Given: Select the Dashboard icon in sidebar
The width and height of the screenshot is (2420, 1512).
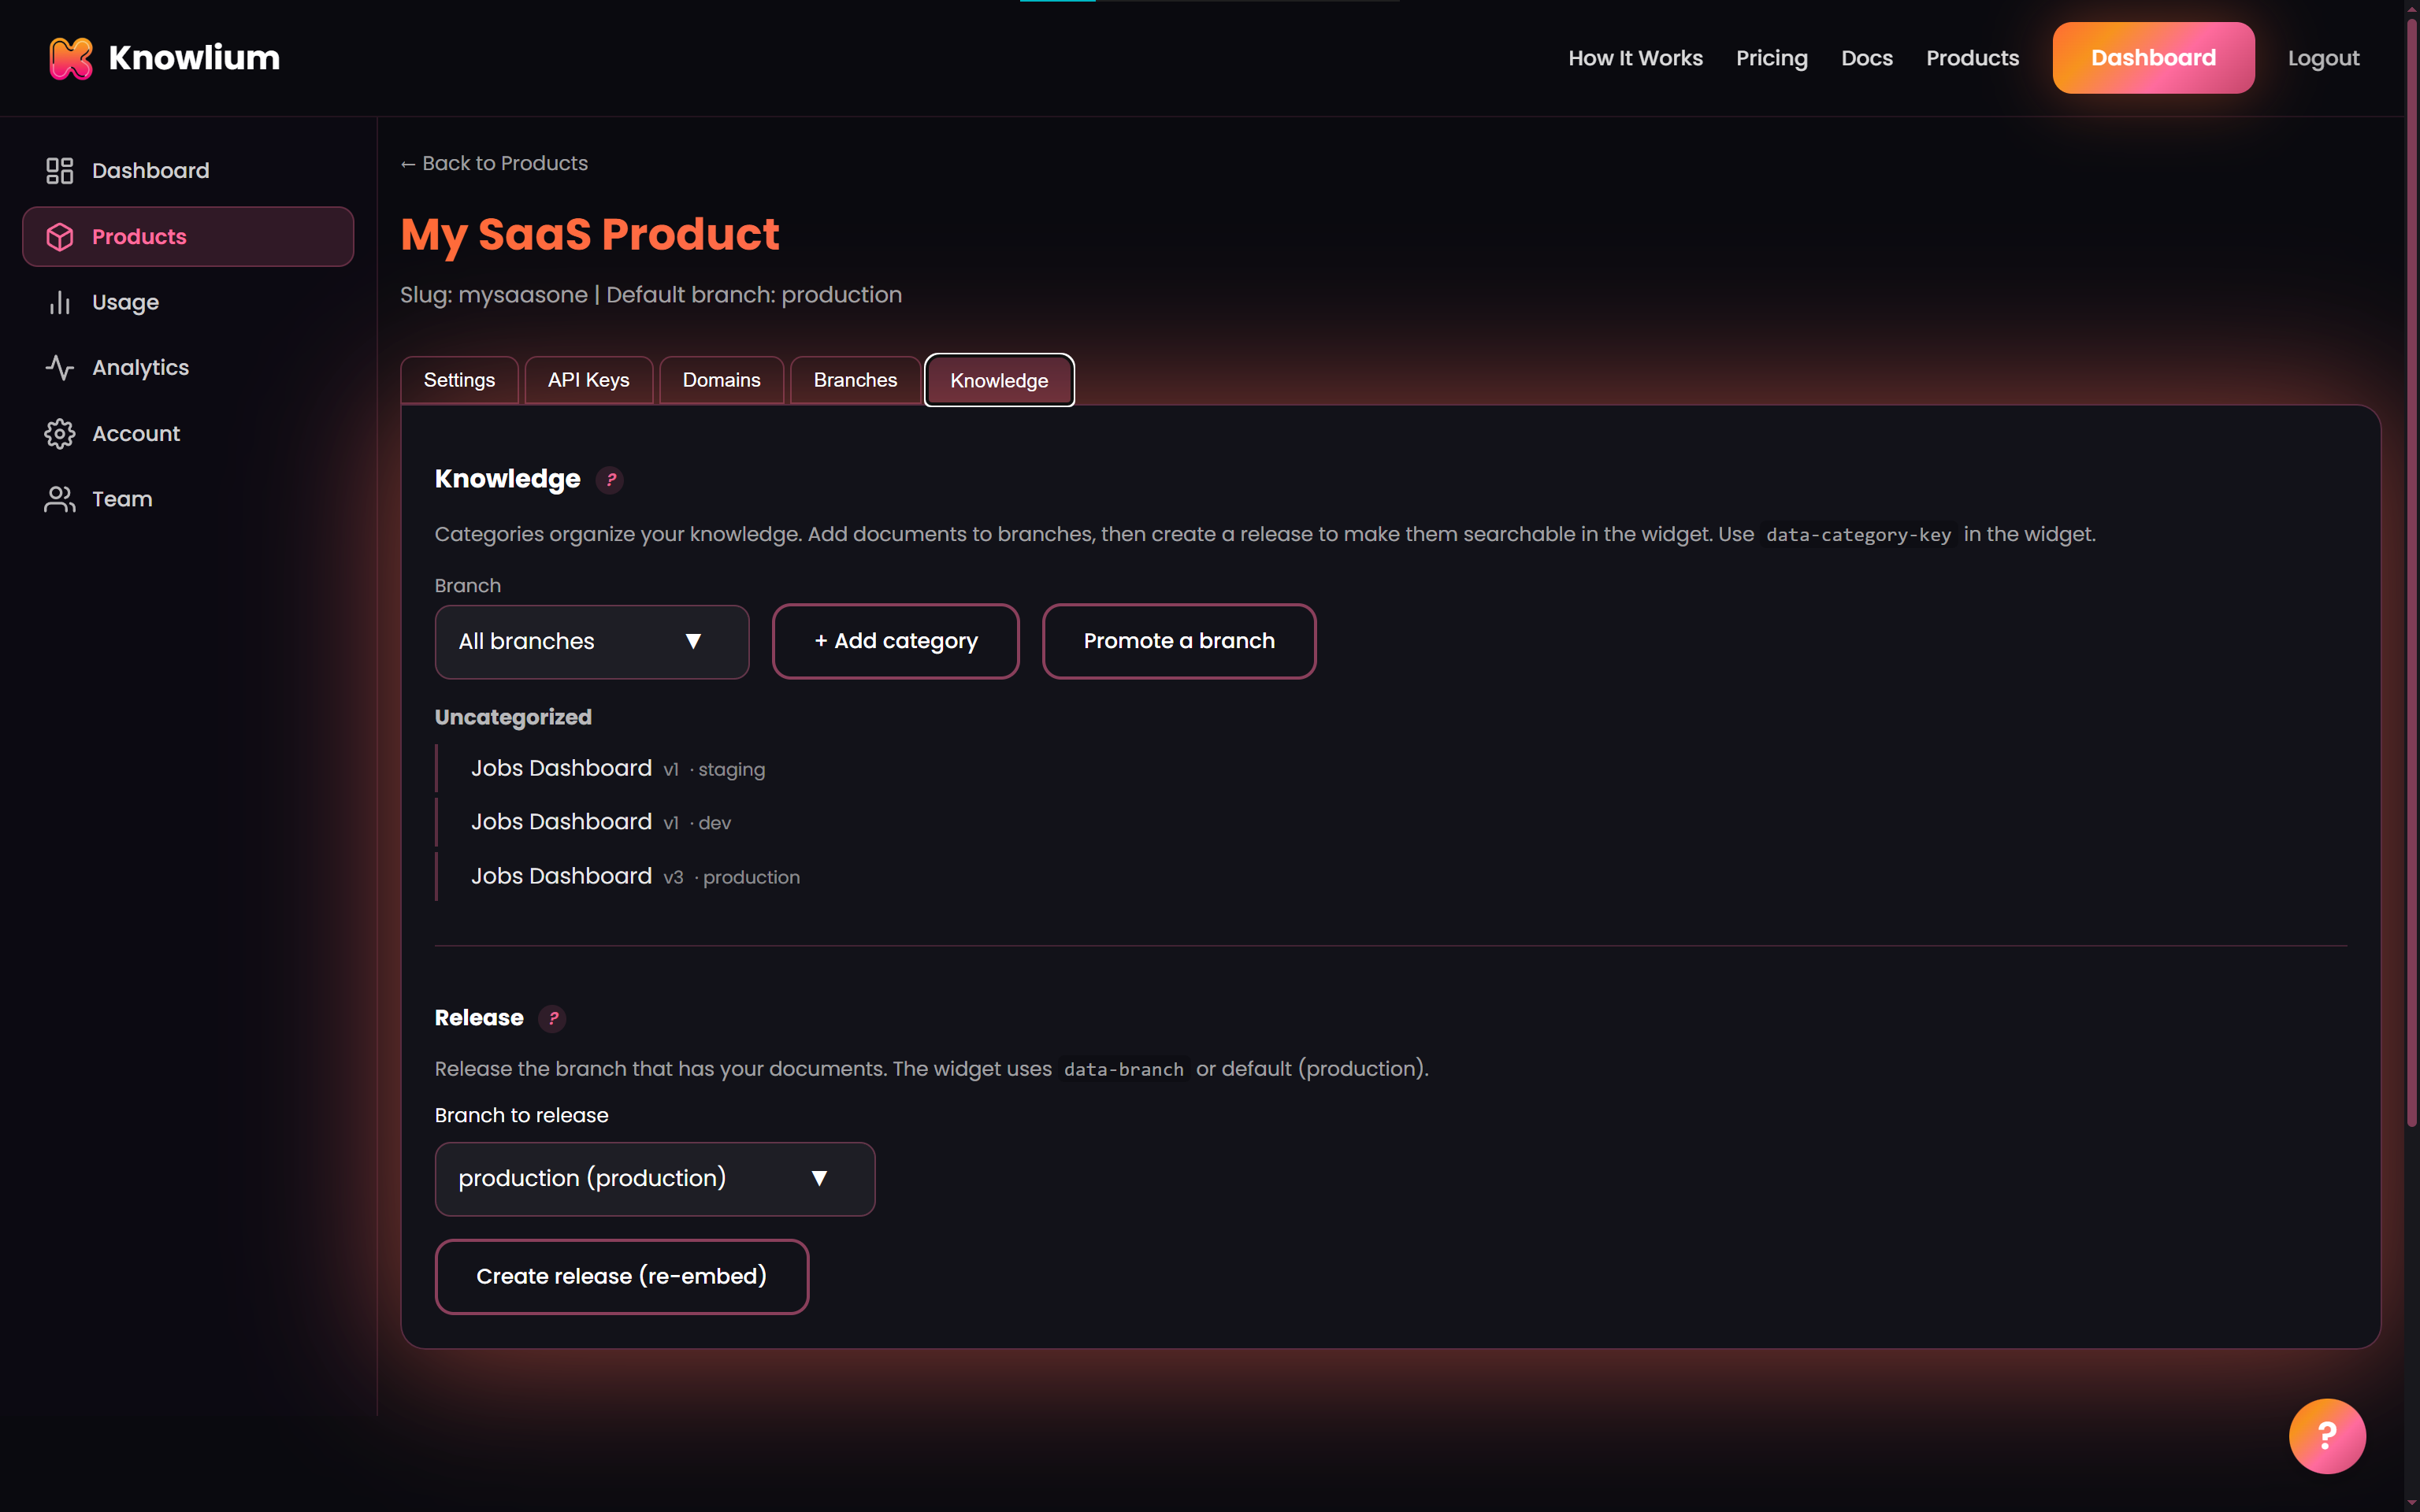Looking at the screenshot, I should click(x=59, y=170).
